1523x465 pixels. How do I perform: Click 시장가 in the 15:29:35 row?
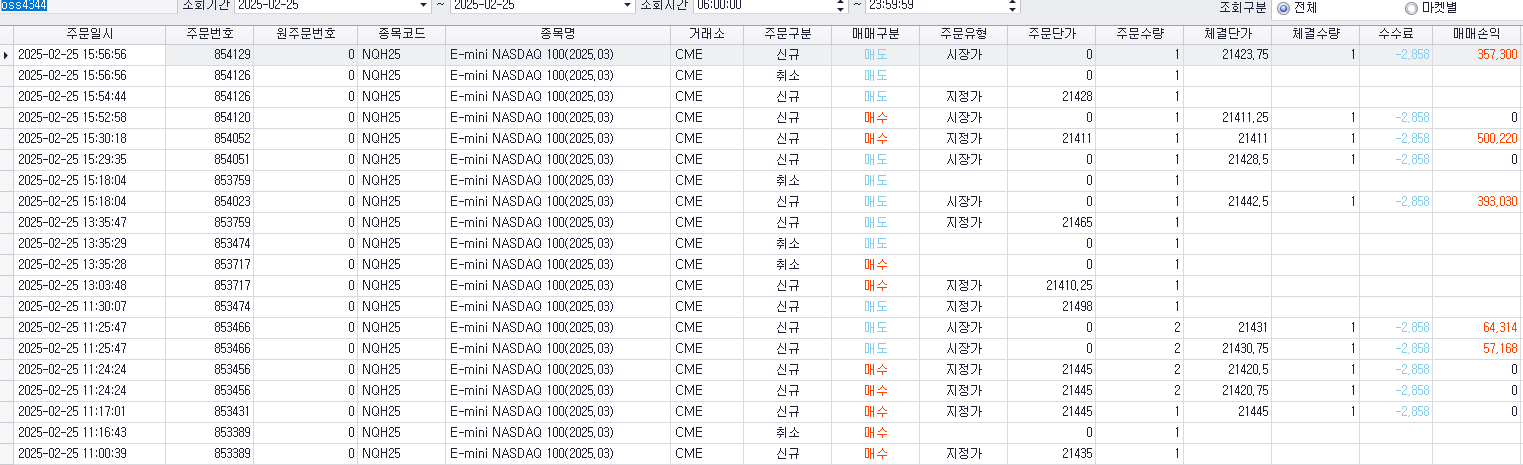[963, 160]
